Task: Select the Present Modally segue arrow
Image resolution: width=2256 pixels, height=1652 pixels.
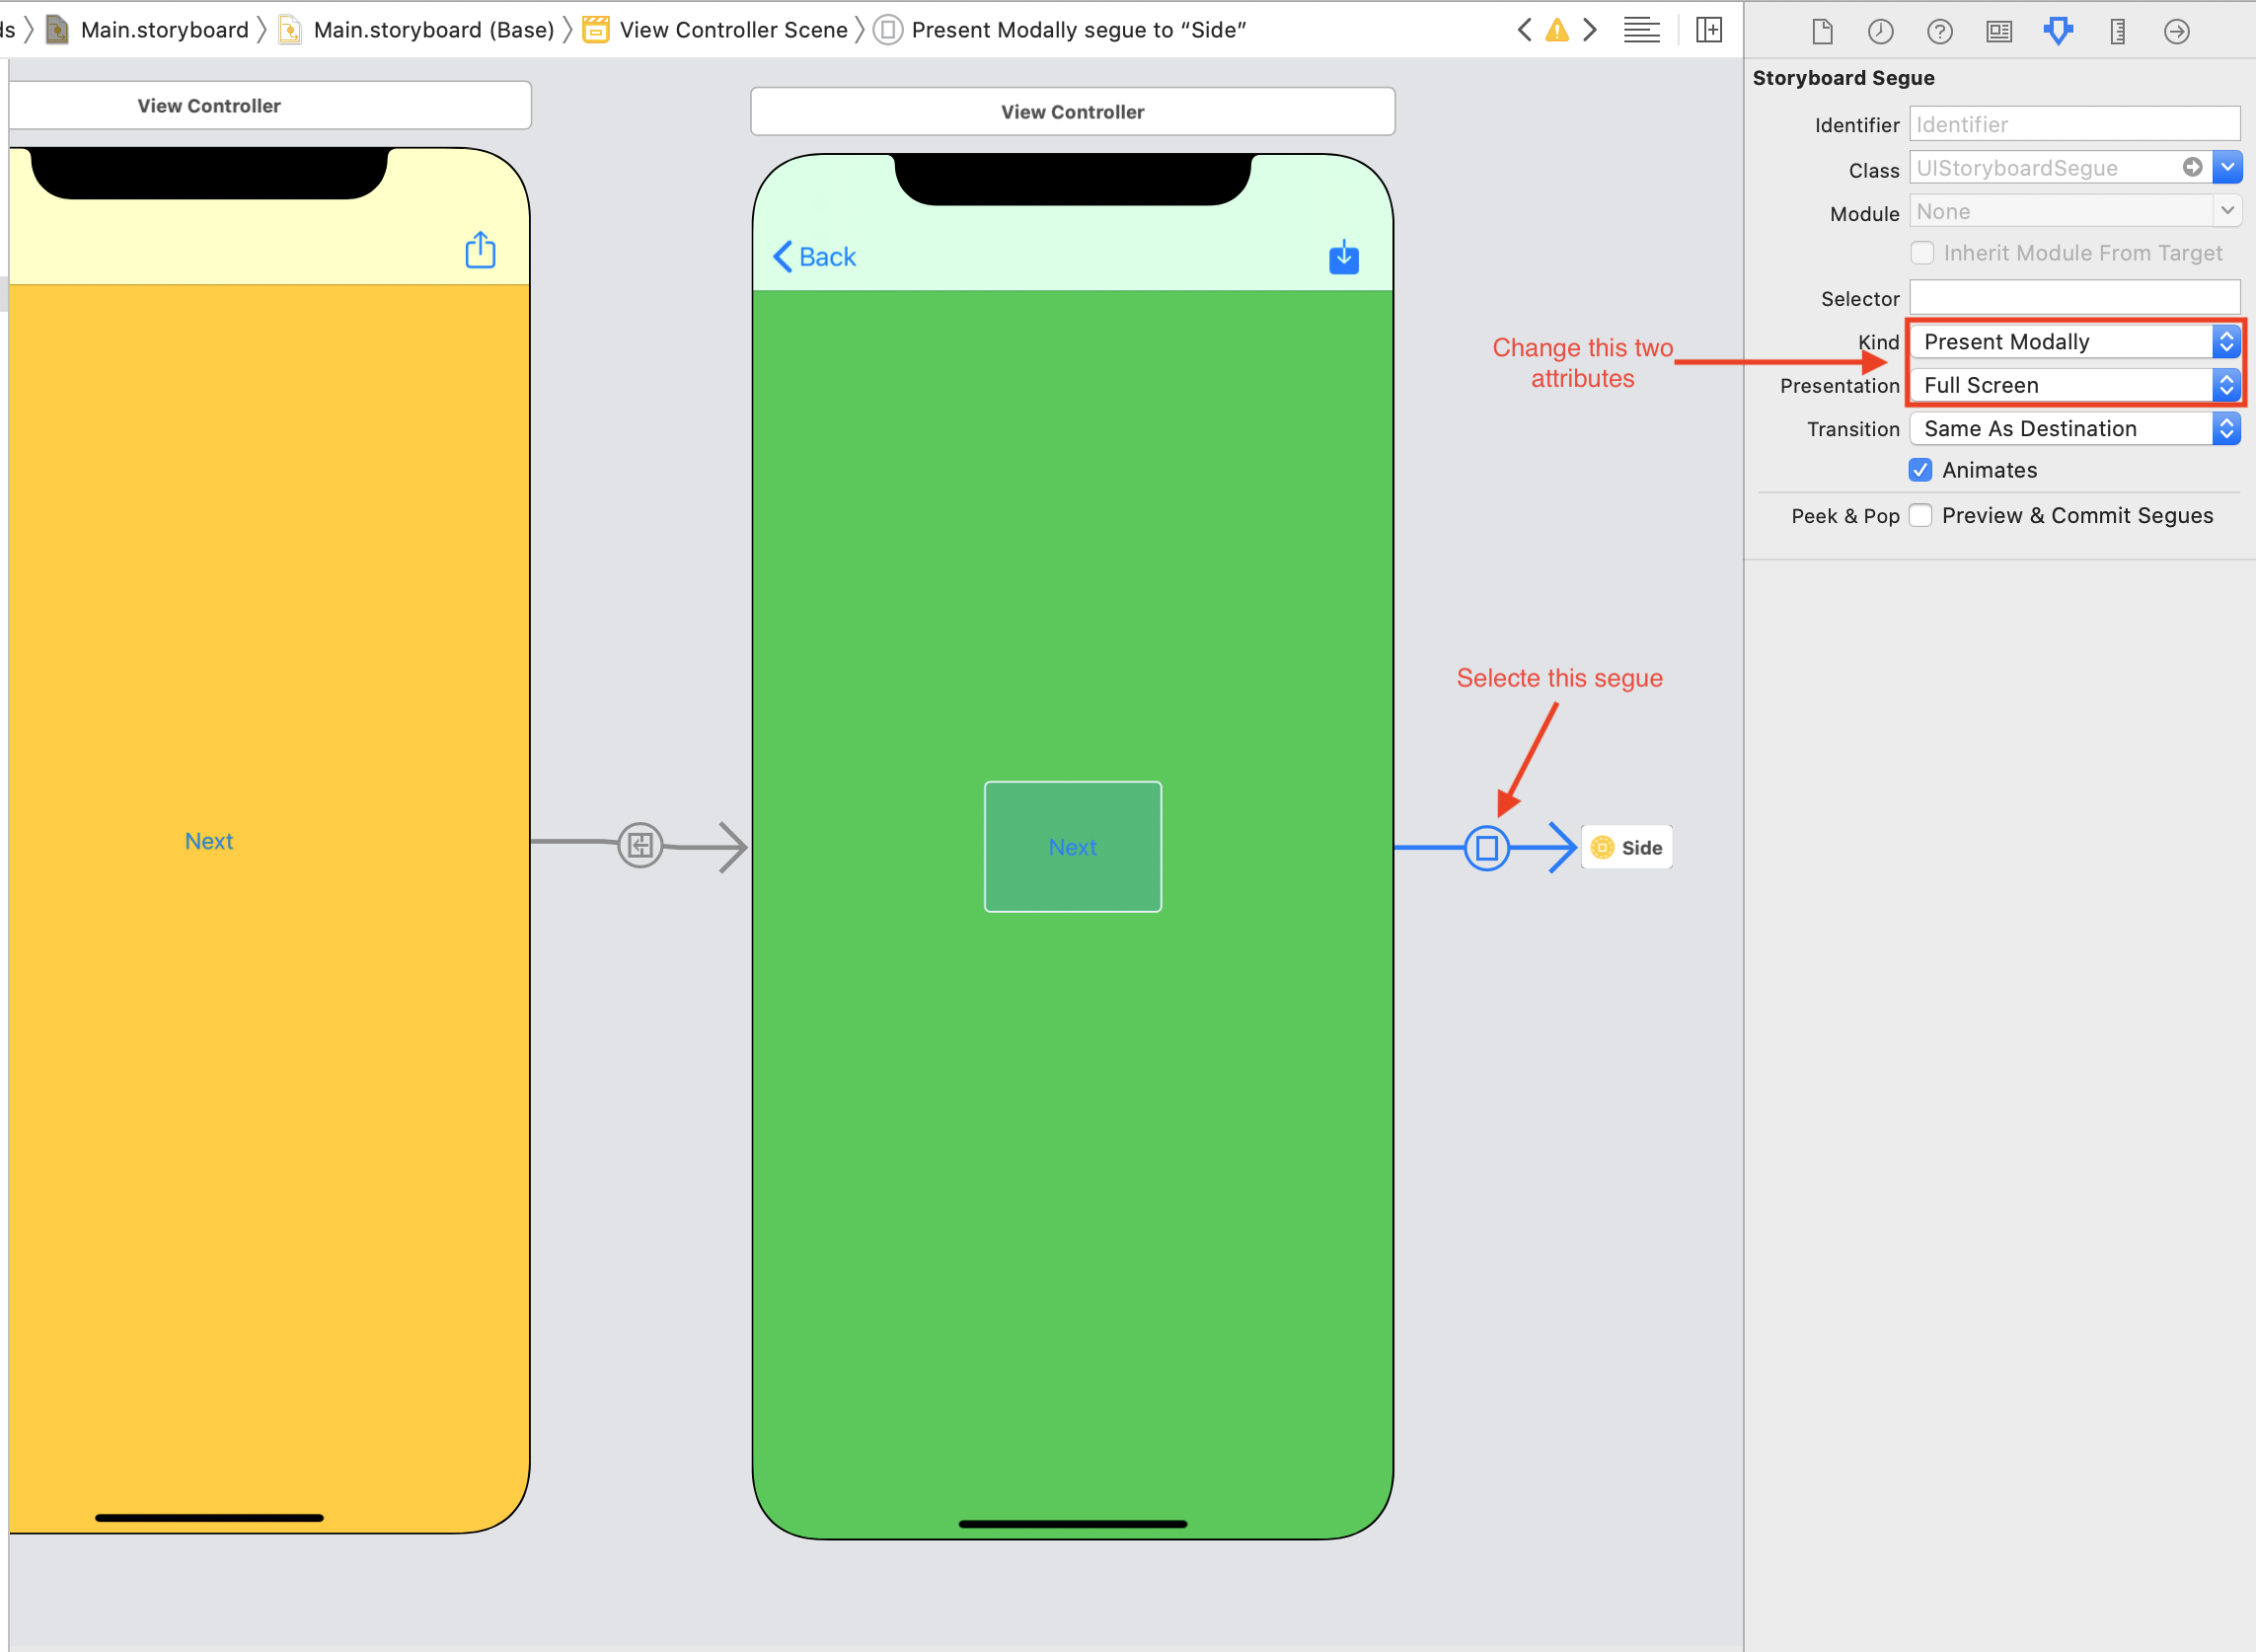Action: click(1487, 848)
